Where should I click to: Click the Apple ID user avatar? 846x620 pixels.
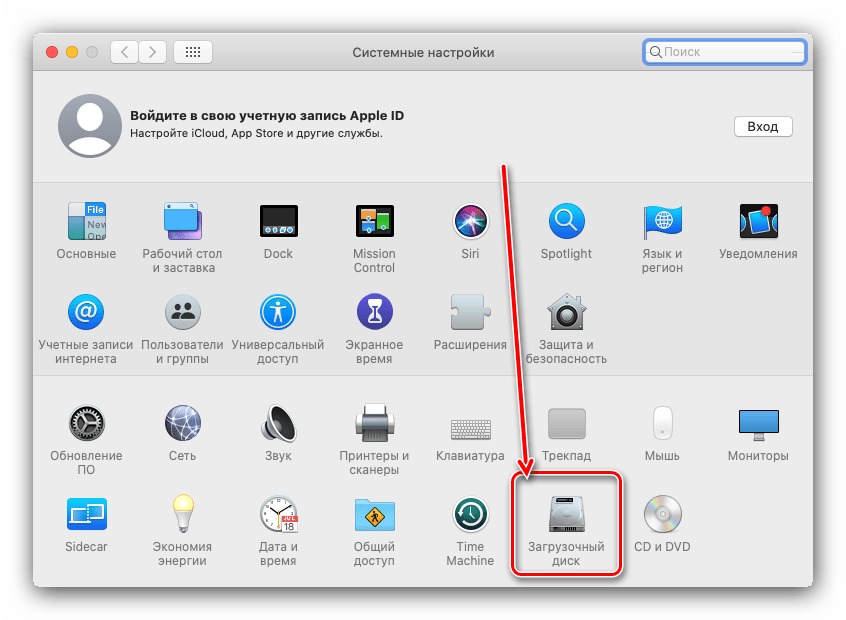coord(90,126)
